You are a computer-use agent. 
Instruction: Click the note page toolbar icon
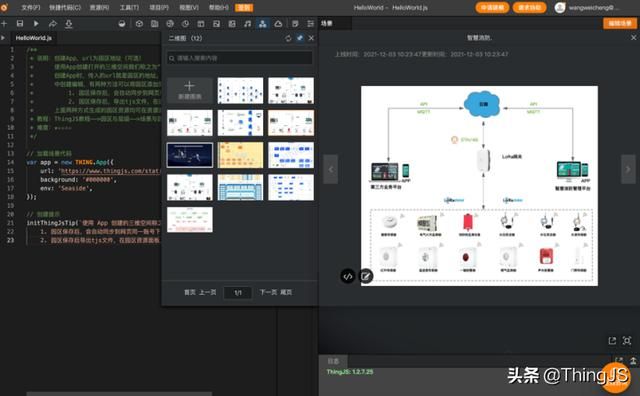[295, 24]
